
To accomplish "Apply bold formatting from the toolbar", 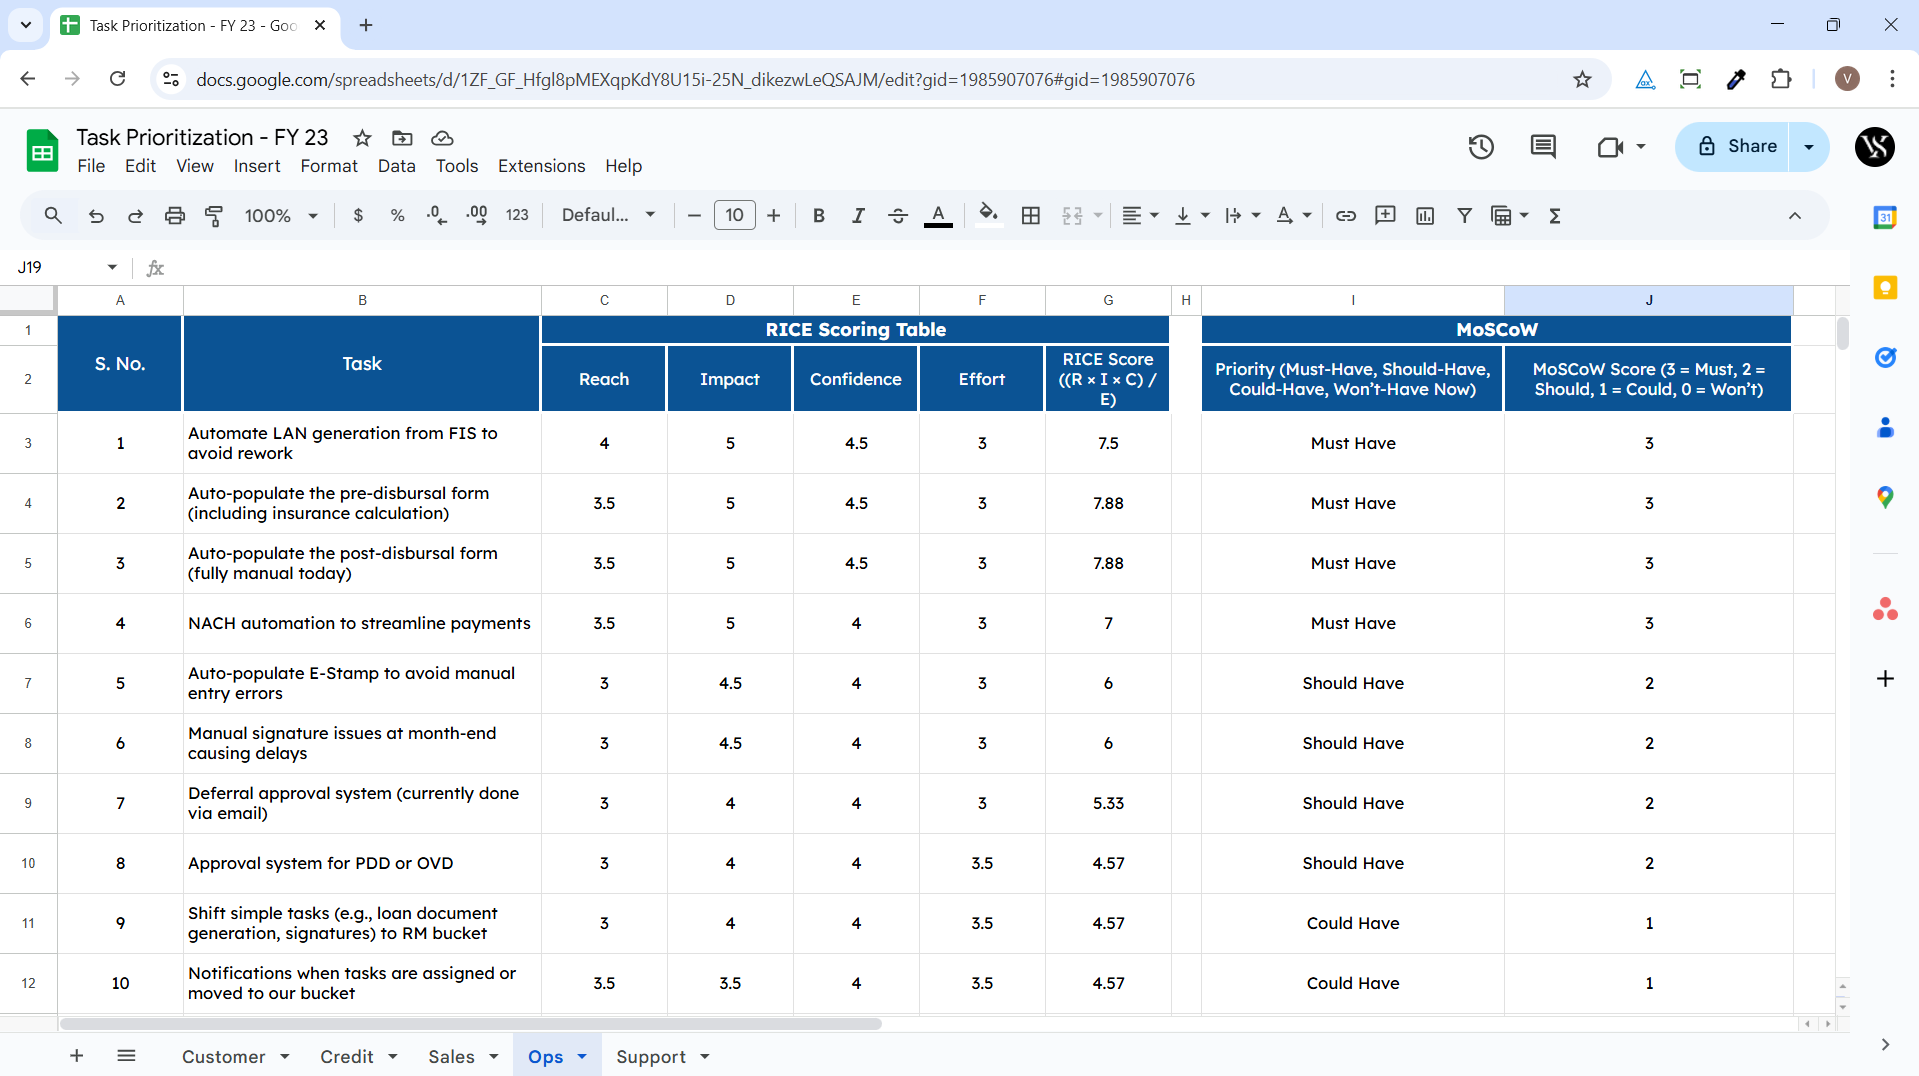I will pos(819,215).
